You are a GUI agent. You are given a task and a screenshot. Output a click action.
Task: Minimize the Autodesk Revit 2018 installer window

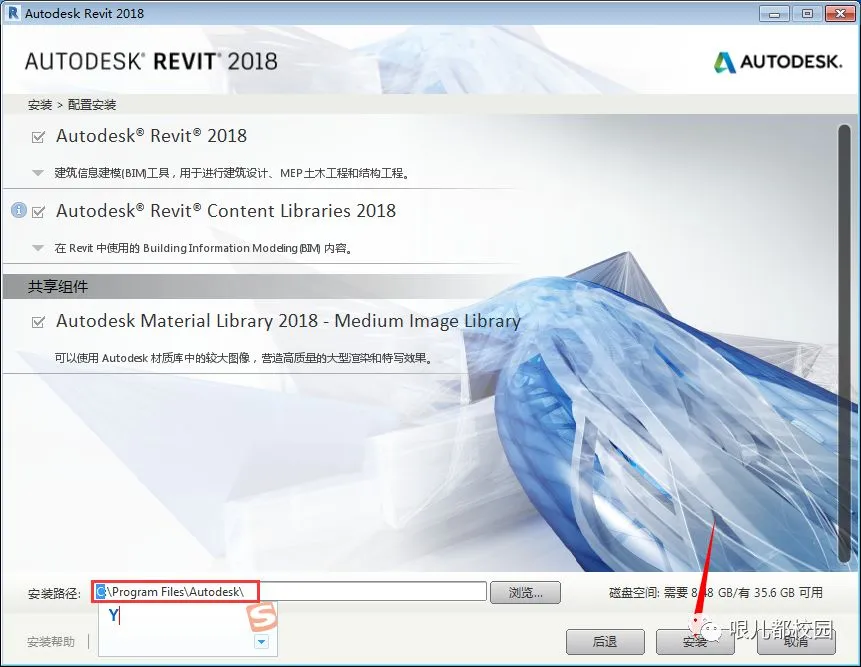click(x=774, y=14)
